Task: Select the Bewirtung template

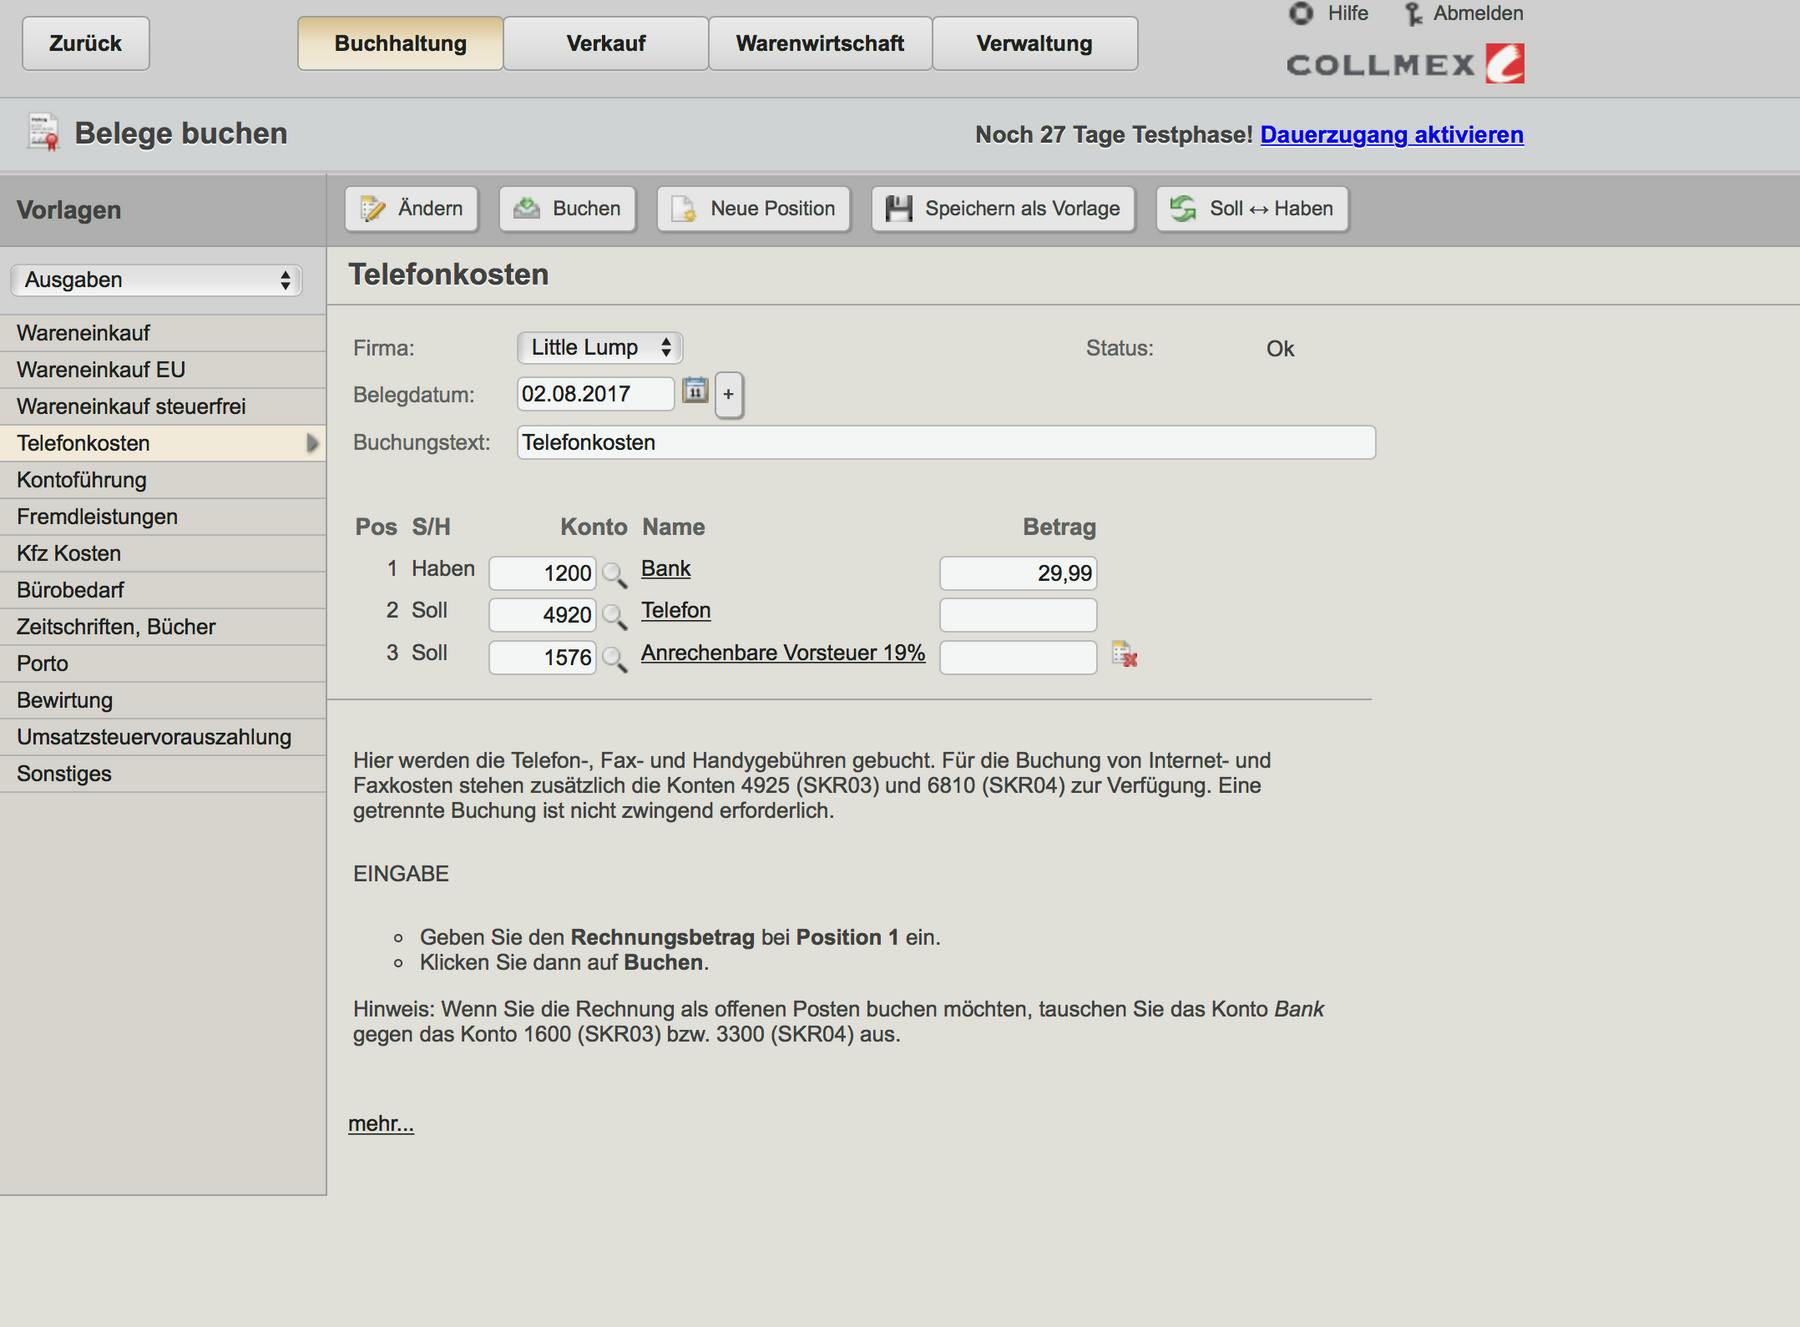Action: (163, 701)
